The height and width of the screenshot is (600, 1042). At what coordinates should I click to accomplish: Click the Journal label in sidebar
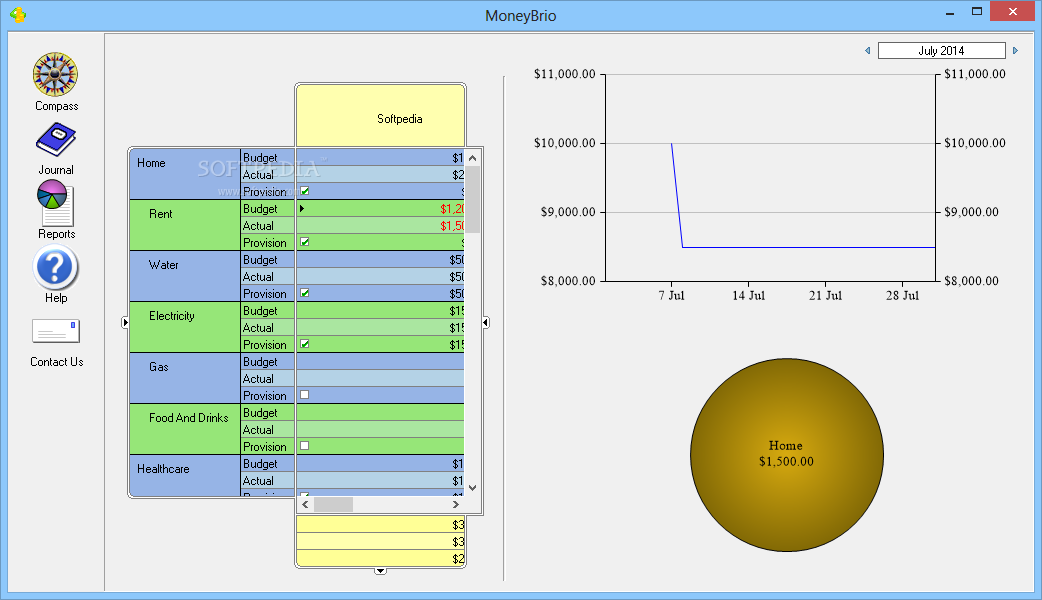[56, 169]
